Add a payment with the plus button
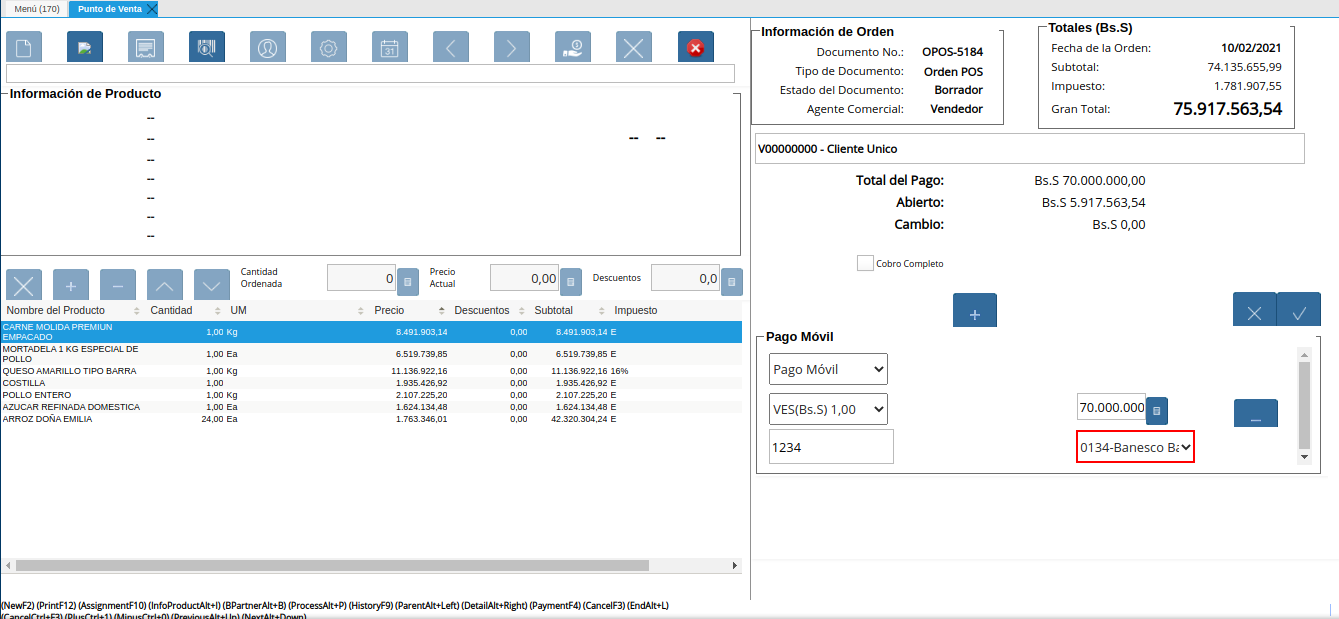1339x619 pixels. pyautogui.click(x=975, y=312)
